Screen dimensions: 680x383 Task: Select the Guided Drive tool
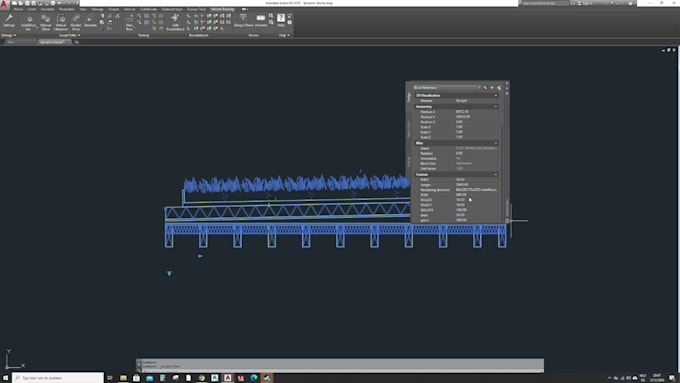point(76,22)
